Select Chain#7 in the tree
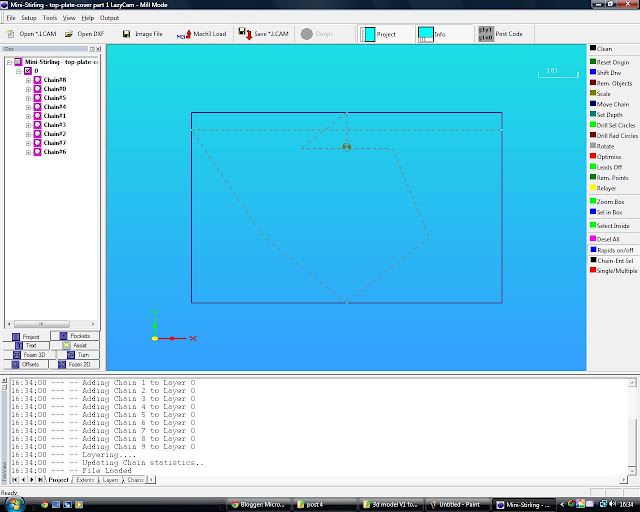 click(55, 143)
